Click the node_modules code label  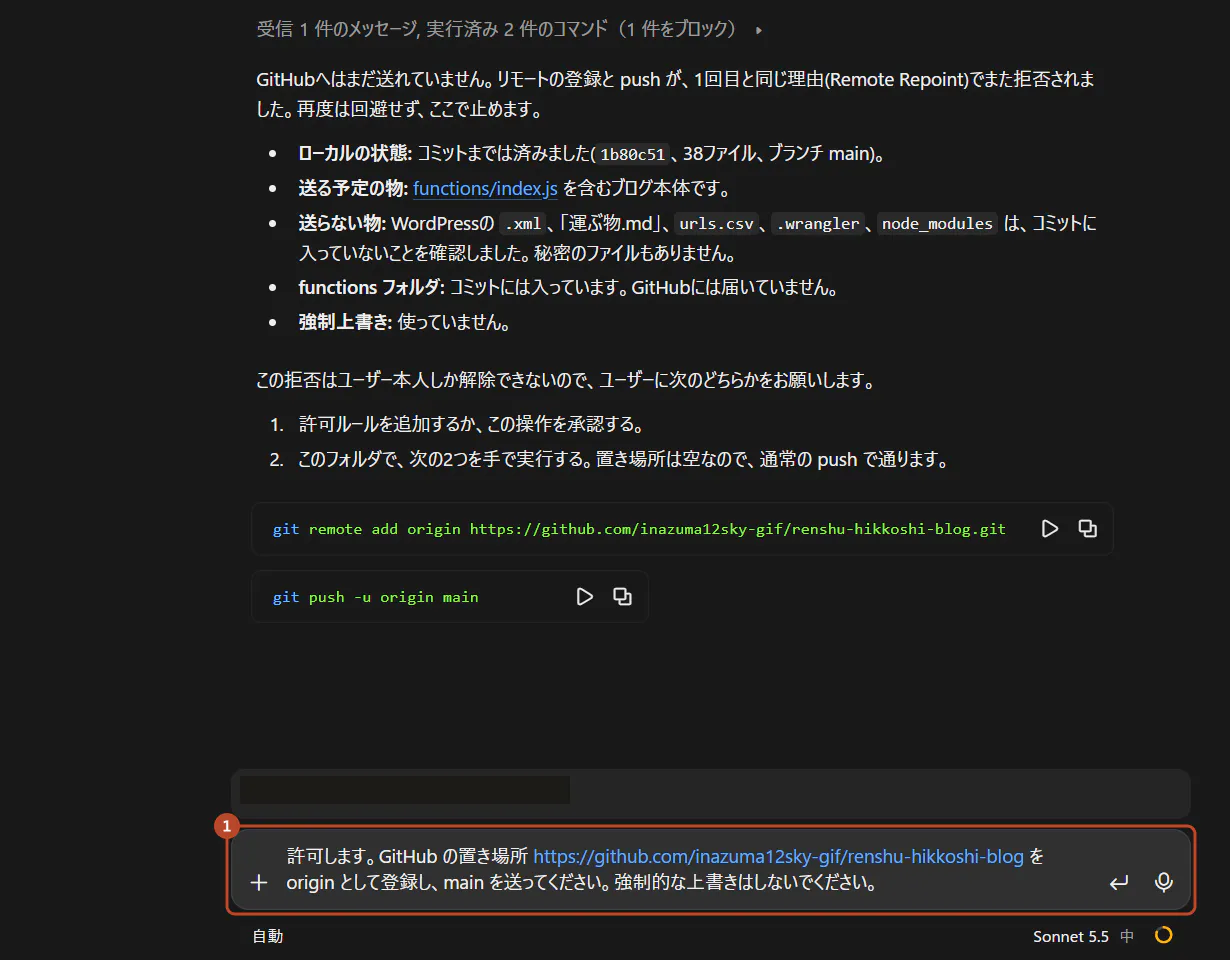pyautogui.click(x=937, y=224)
